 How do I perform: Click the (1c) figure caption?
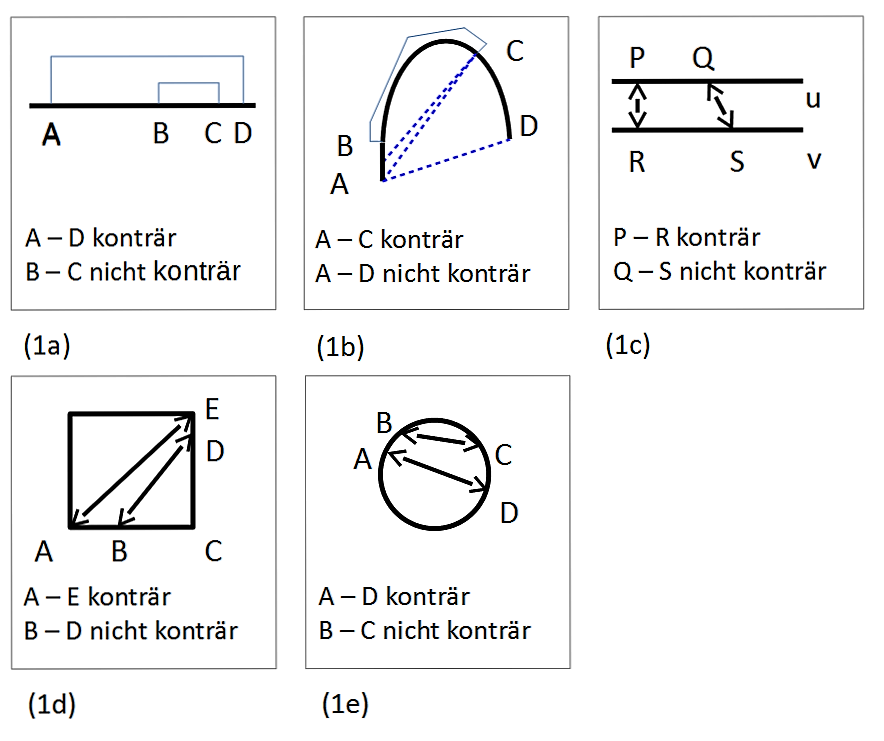(x=628, y=345)
